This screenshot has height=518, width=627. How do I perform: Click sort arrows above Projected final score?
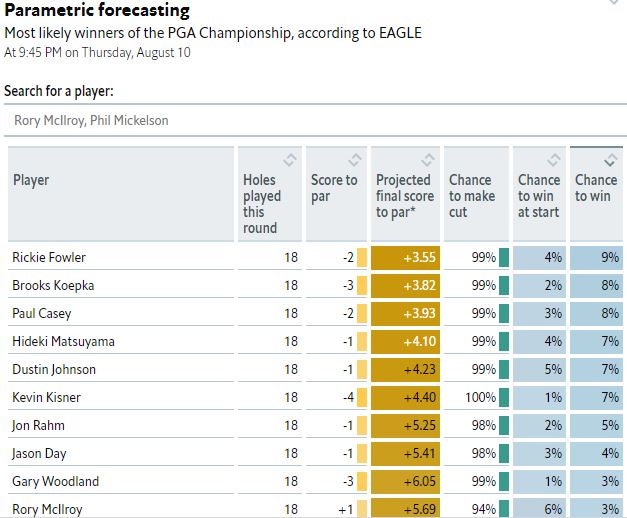427,160
